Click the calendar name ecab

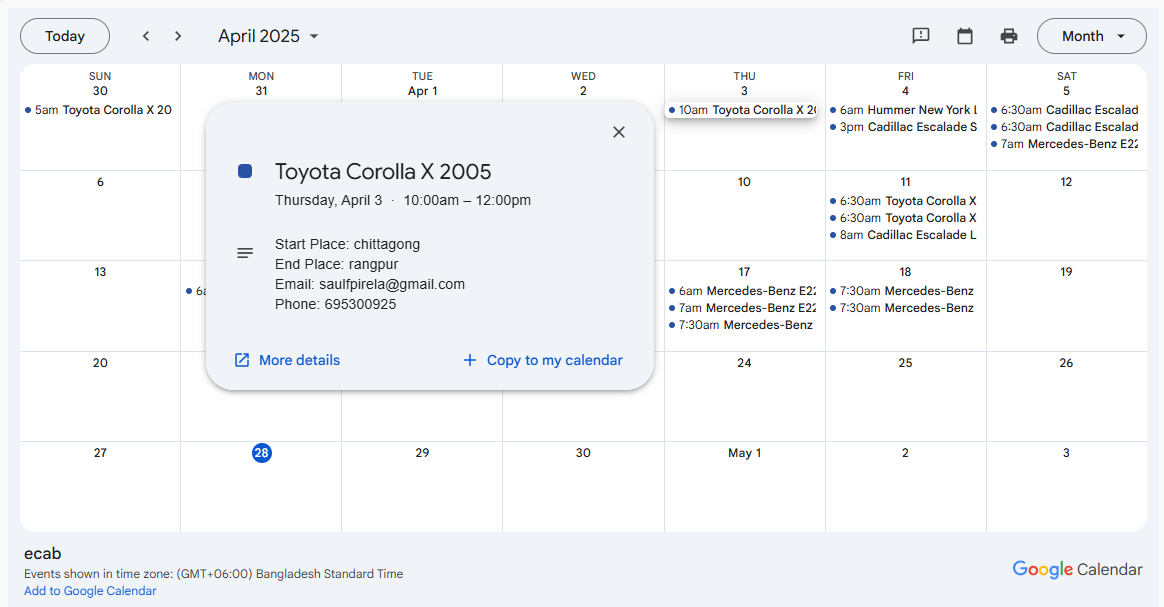tap(42, 554)
